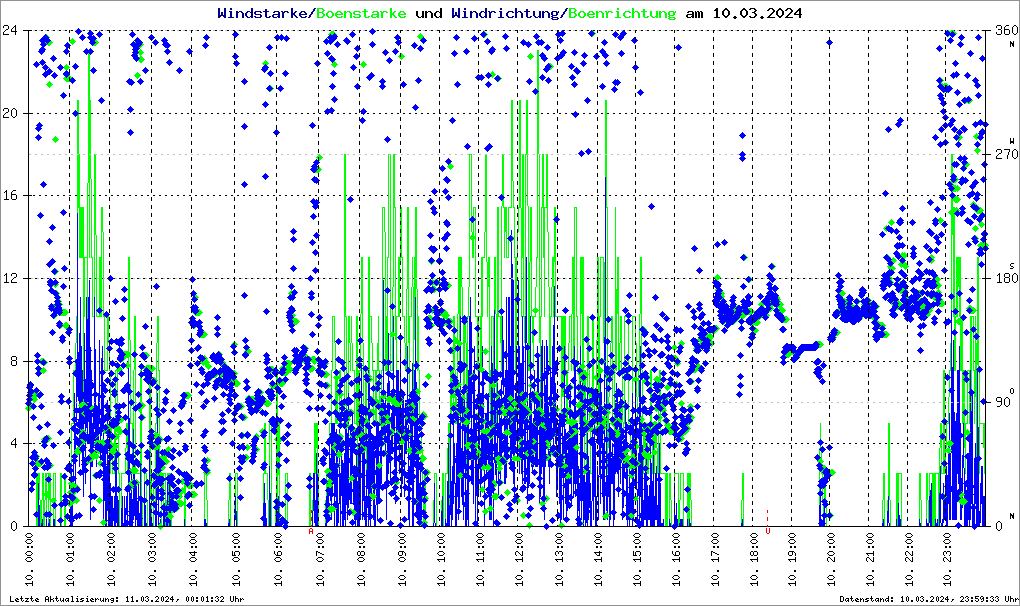
Task: Click the green 'Boenstarke' title label
Action: (x=362, y=13)
